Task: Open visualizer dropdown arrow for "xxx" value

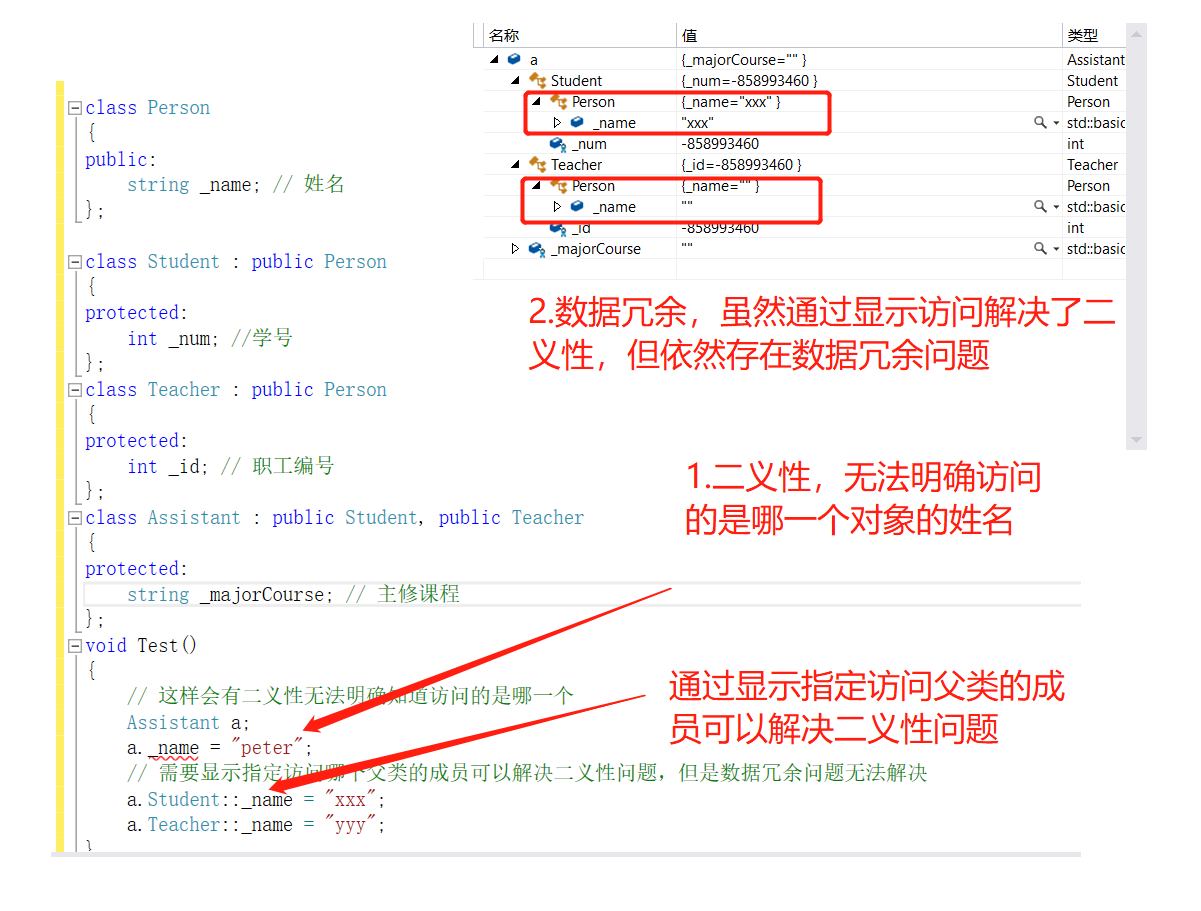Action: coord(1055,123)
